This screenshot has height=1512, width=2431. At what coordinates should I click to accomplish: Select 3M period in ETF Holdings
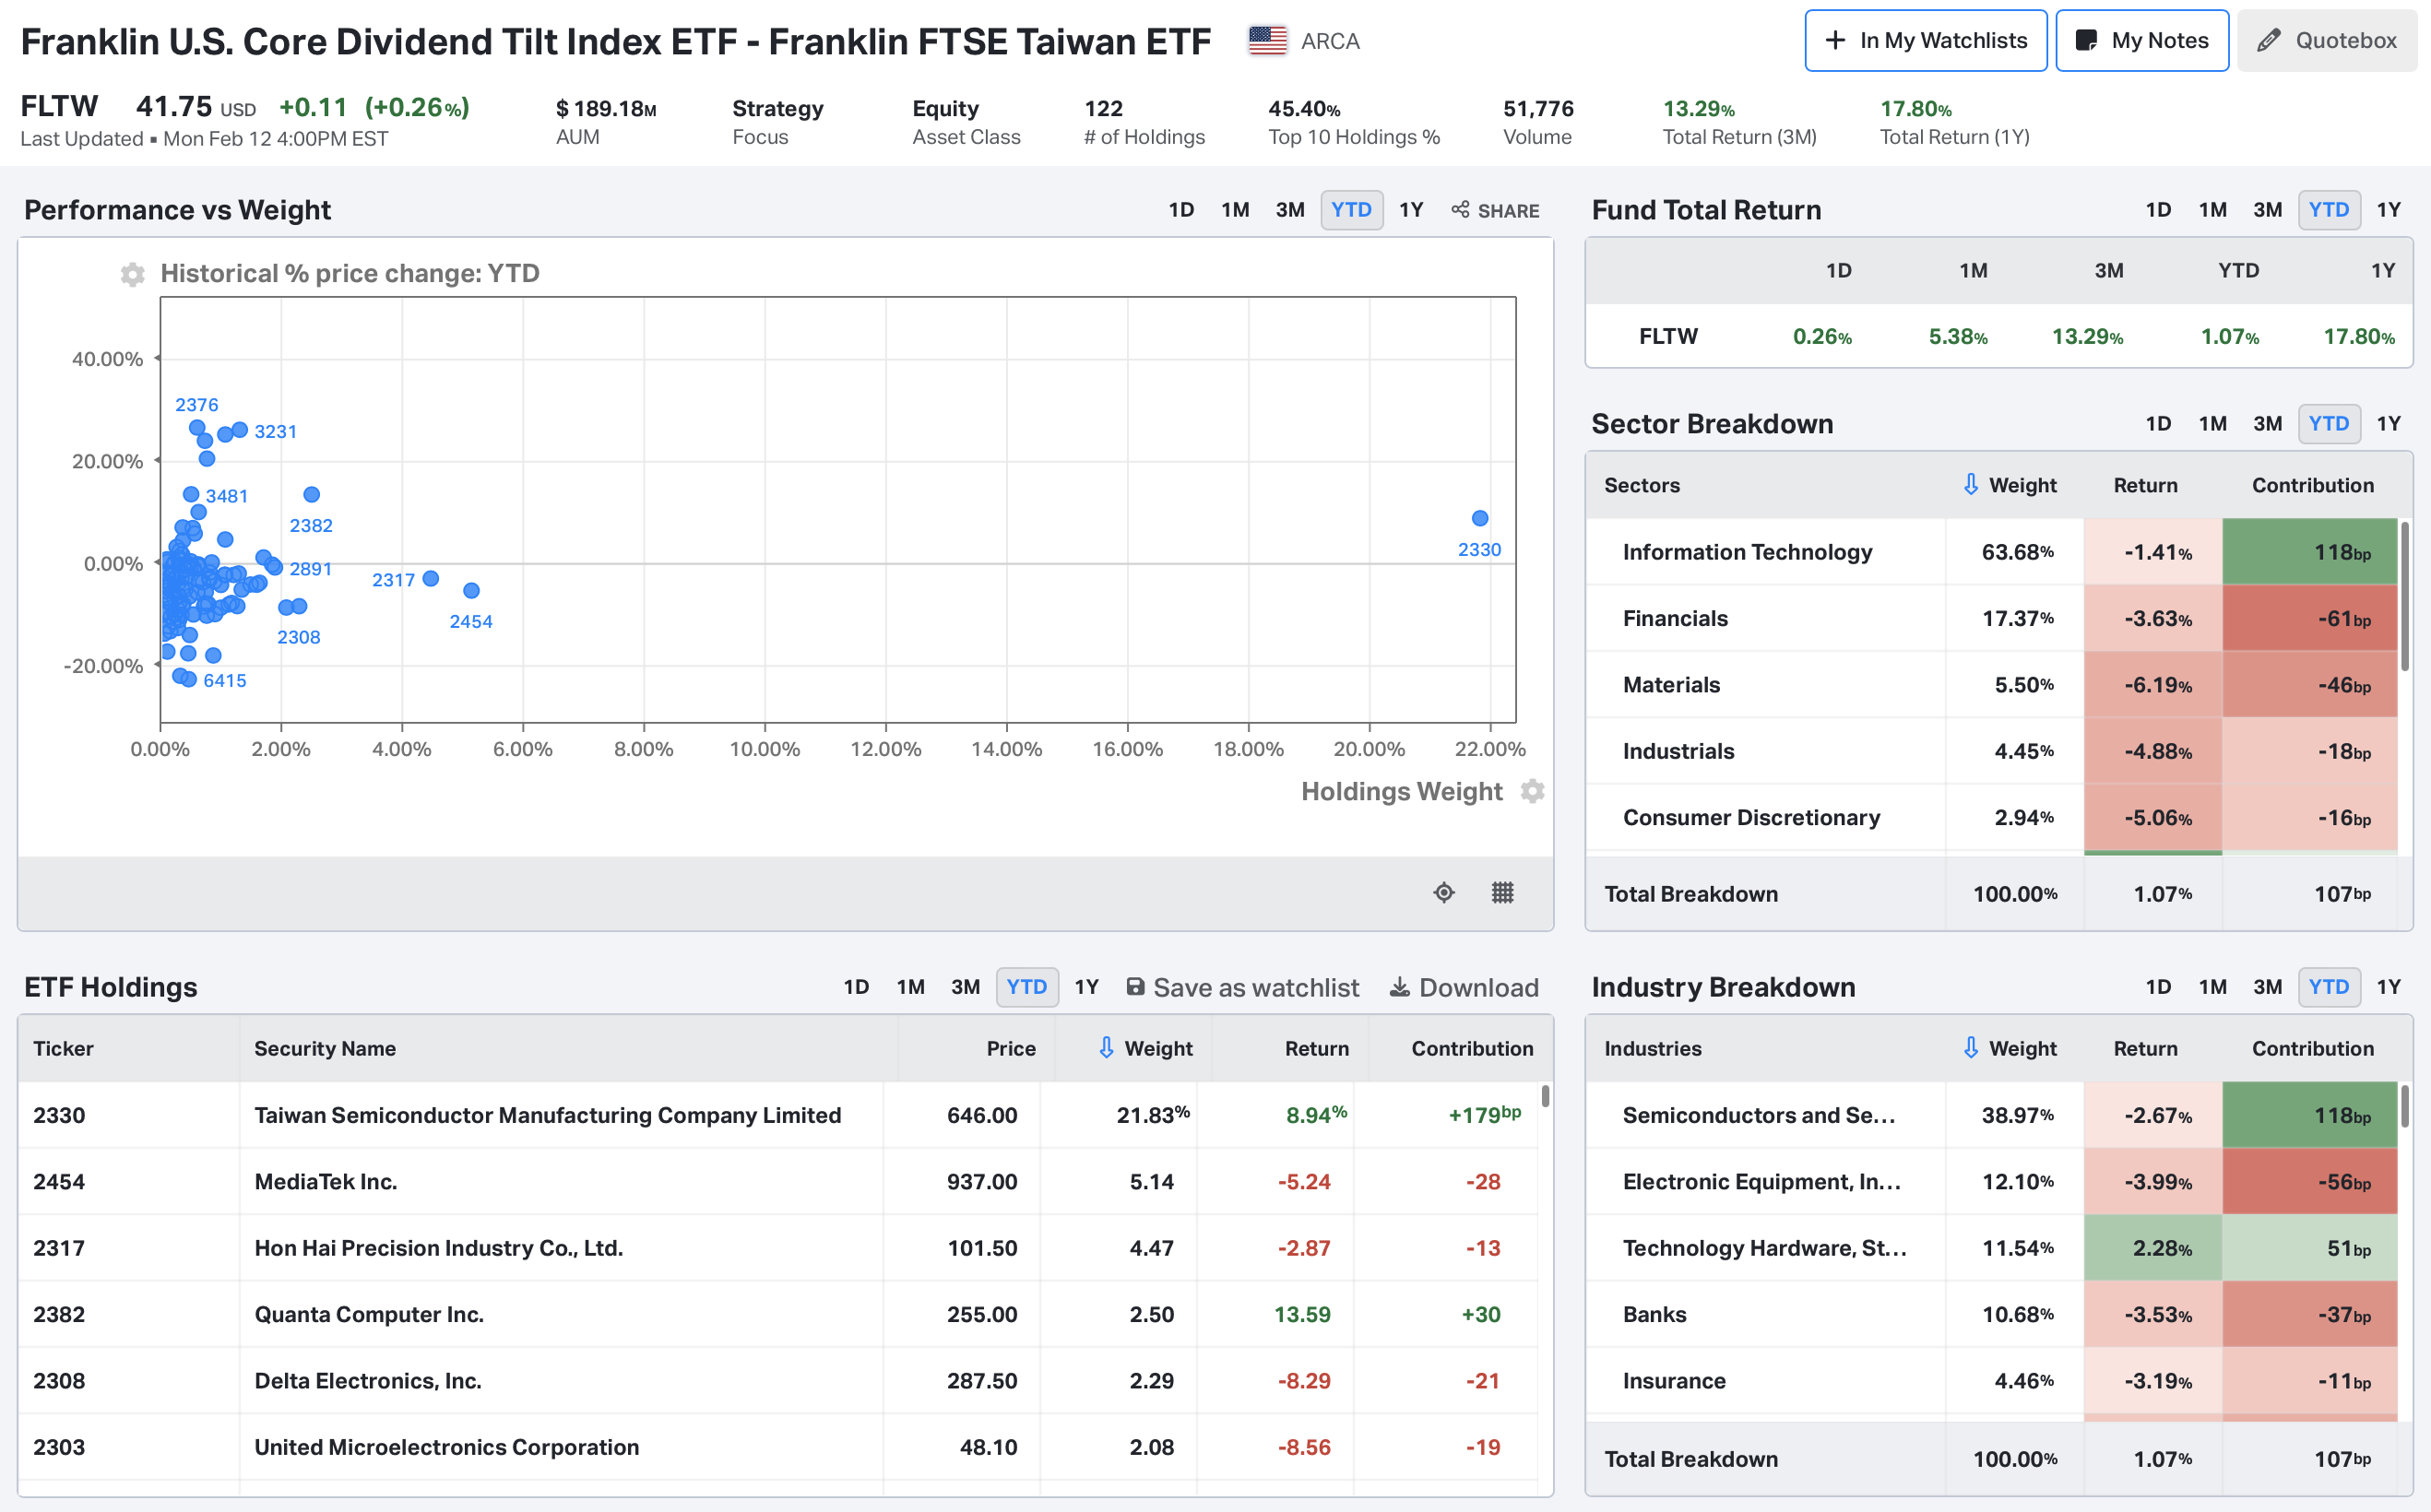click(965, 987)
